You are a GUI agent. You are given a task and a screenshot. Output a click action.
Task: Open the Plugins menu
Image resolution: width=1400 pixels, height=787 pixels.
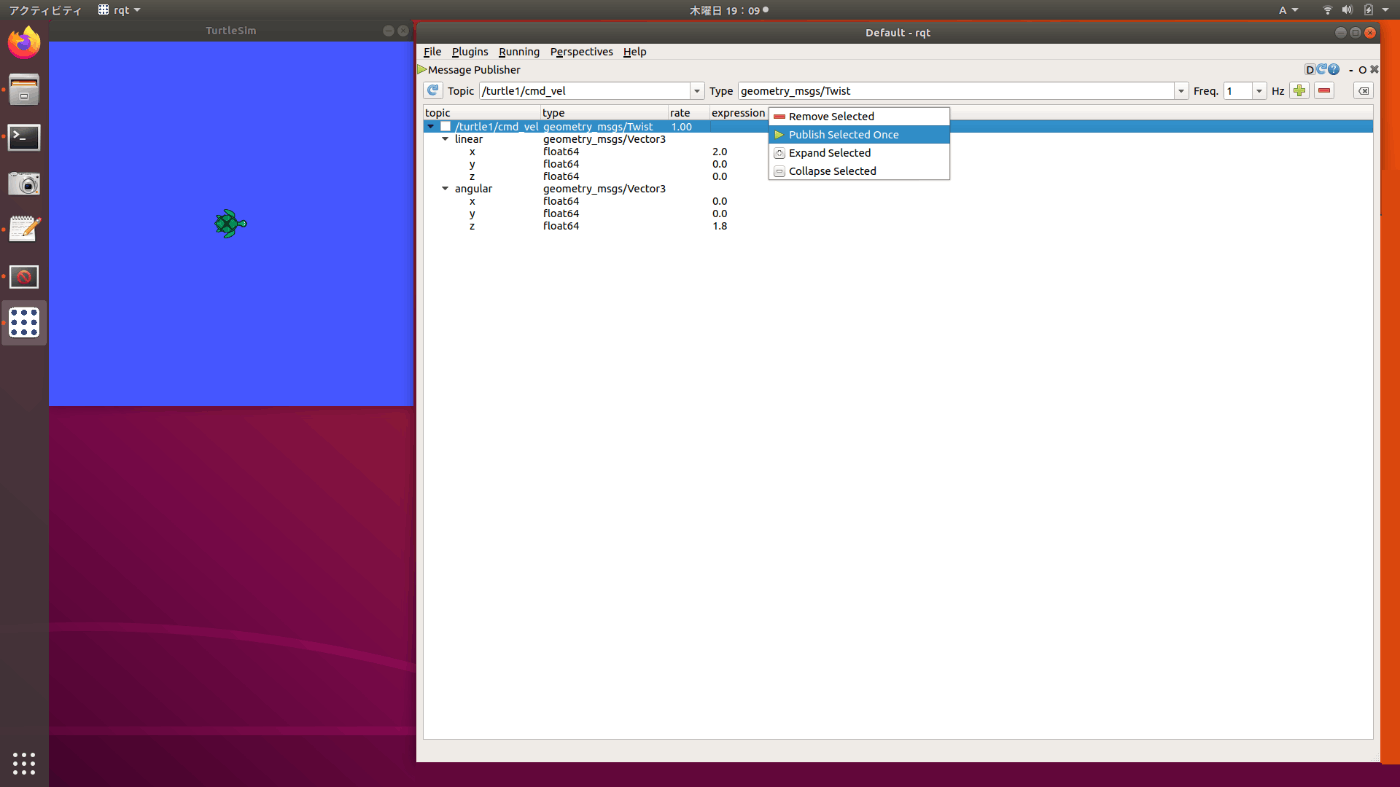coord(470,52)
